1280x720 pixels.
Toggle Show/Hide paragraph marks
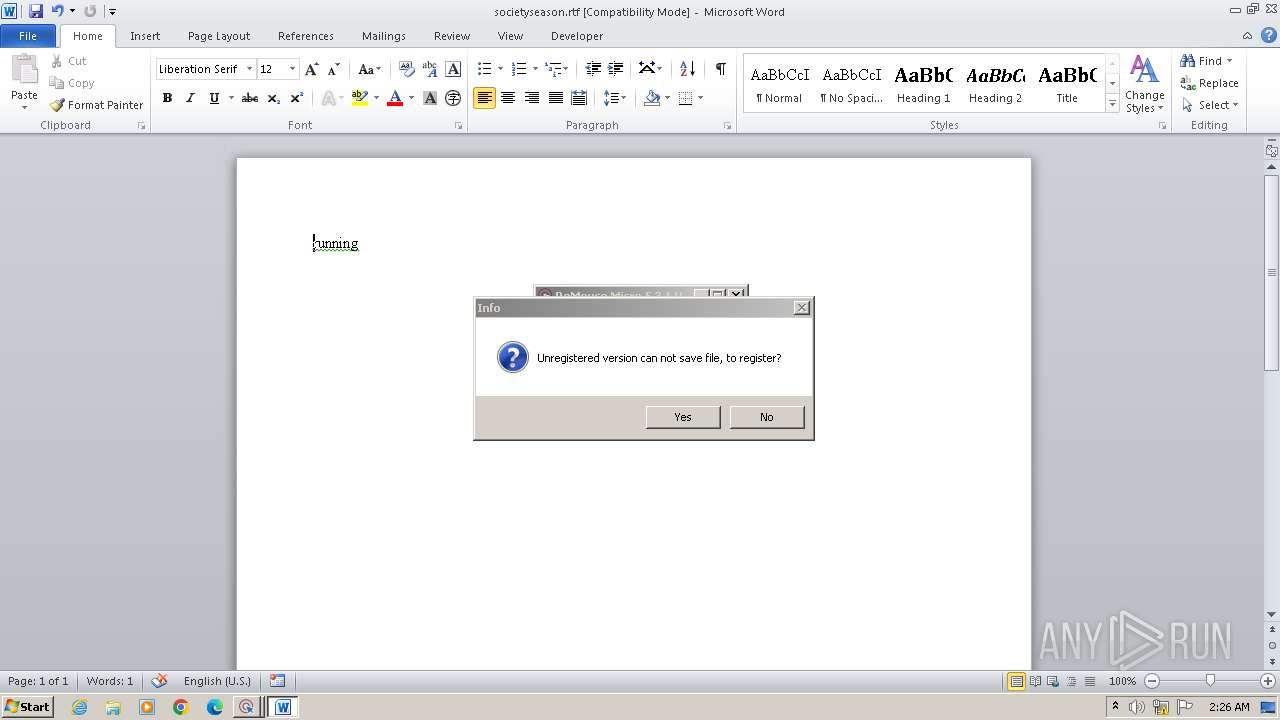[x=720, y=69]
